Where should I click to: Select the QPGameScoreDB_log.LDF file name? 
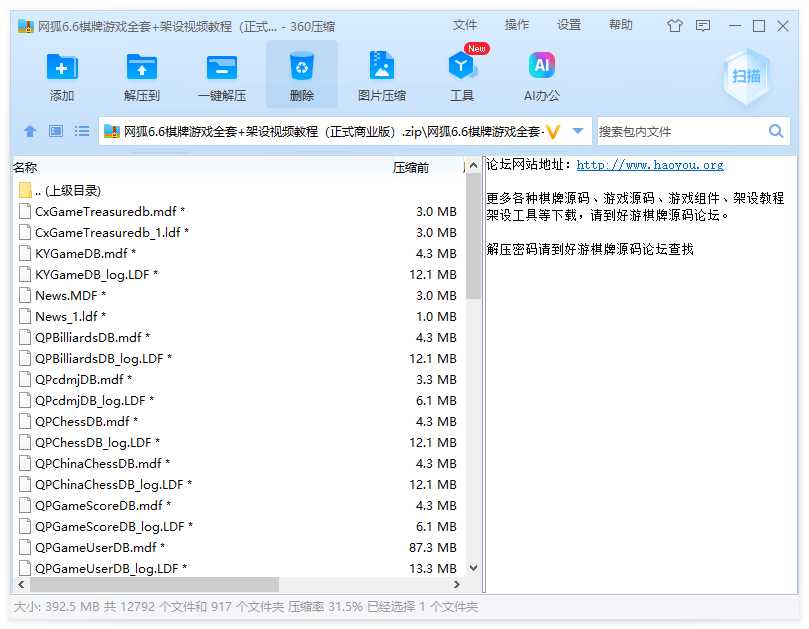(114, 526)
